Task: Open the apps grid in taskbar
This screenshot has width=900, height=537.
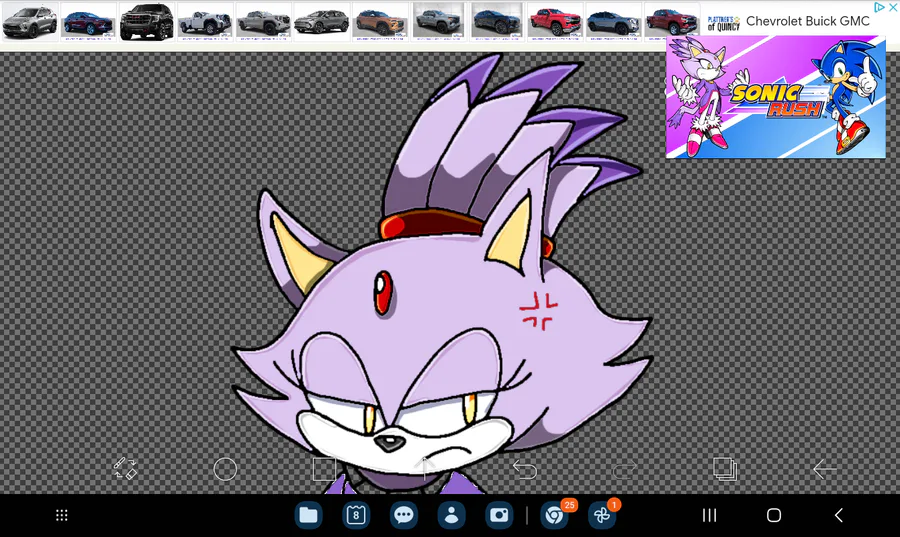Action: pyautogui.click(x=62, y=515)
